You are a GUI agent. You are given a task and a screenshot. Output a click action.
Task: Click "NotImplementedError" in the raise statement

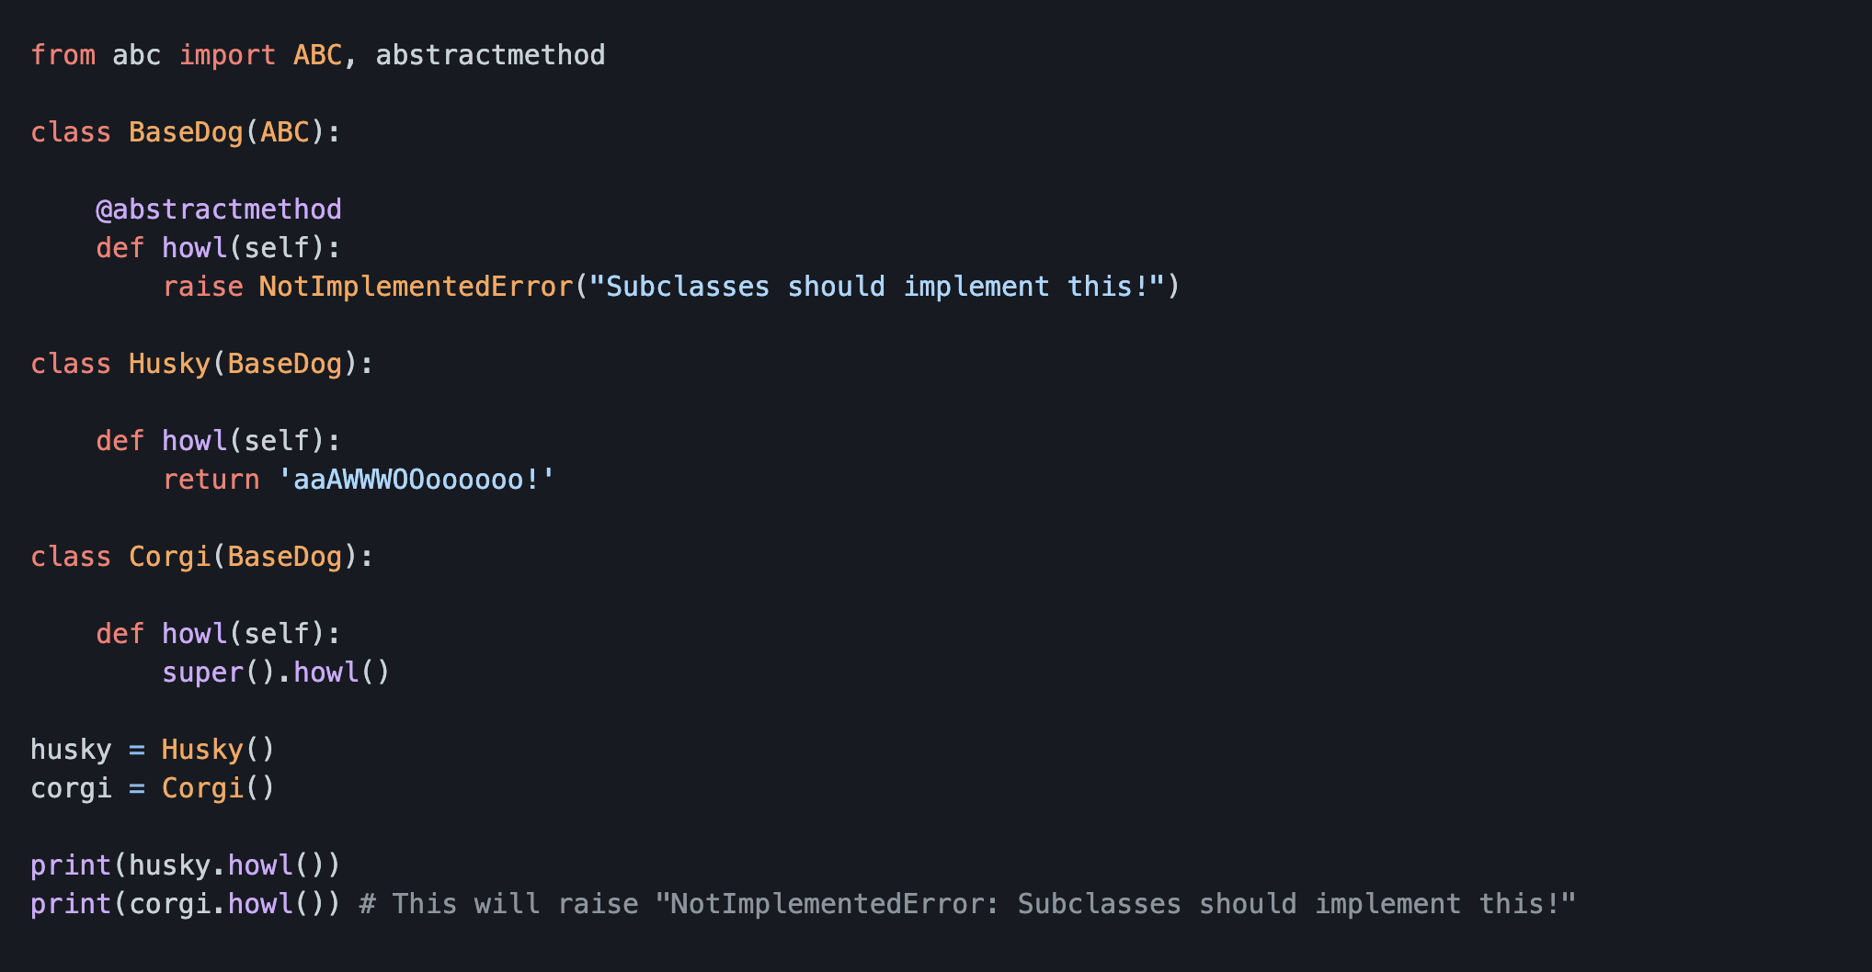pos(416,287)
